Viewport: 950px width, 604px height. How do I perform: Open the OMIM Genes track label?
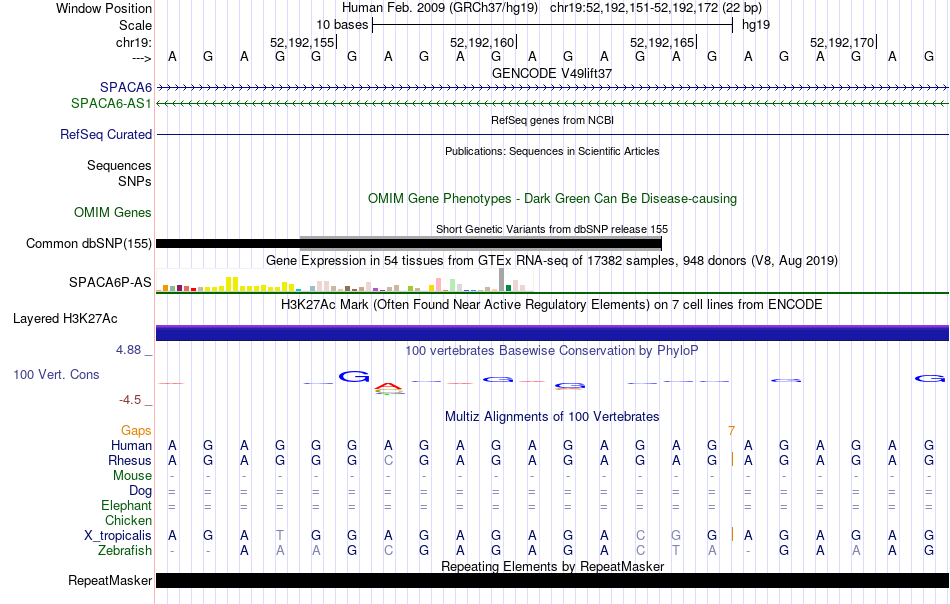[113, 213]
